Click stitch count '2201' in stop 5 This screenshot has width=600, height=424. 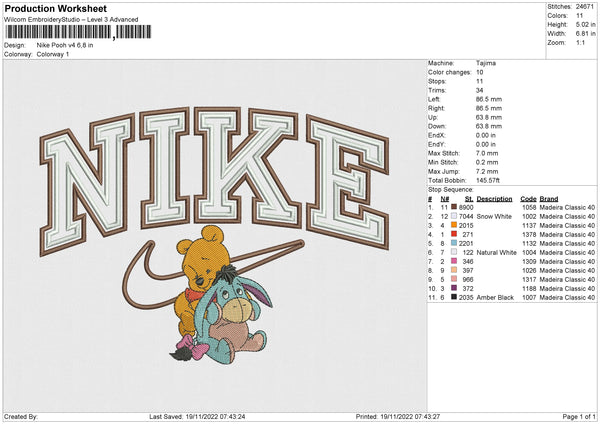(x=466, y=243)
